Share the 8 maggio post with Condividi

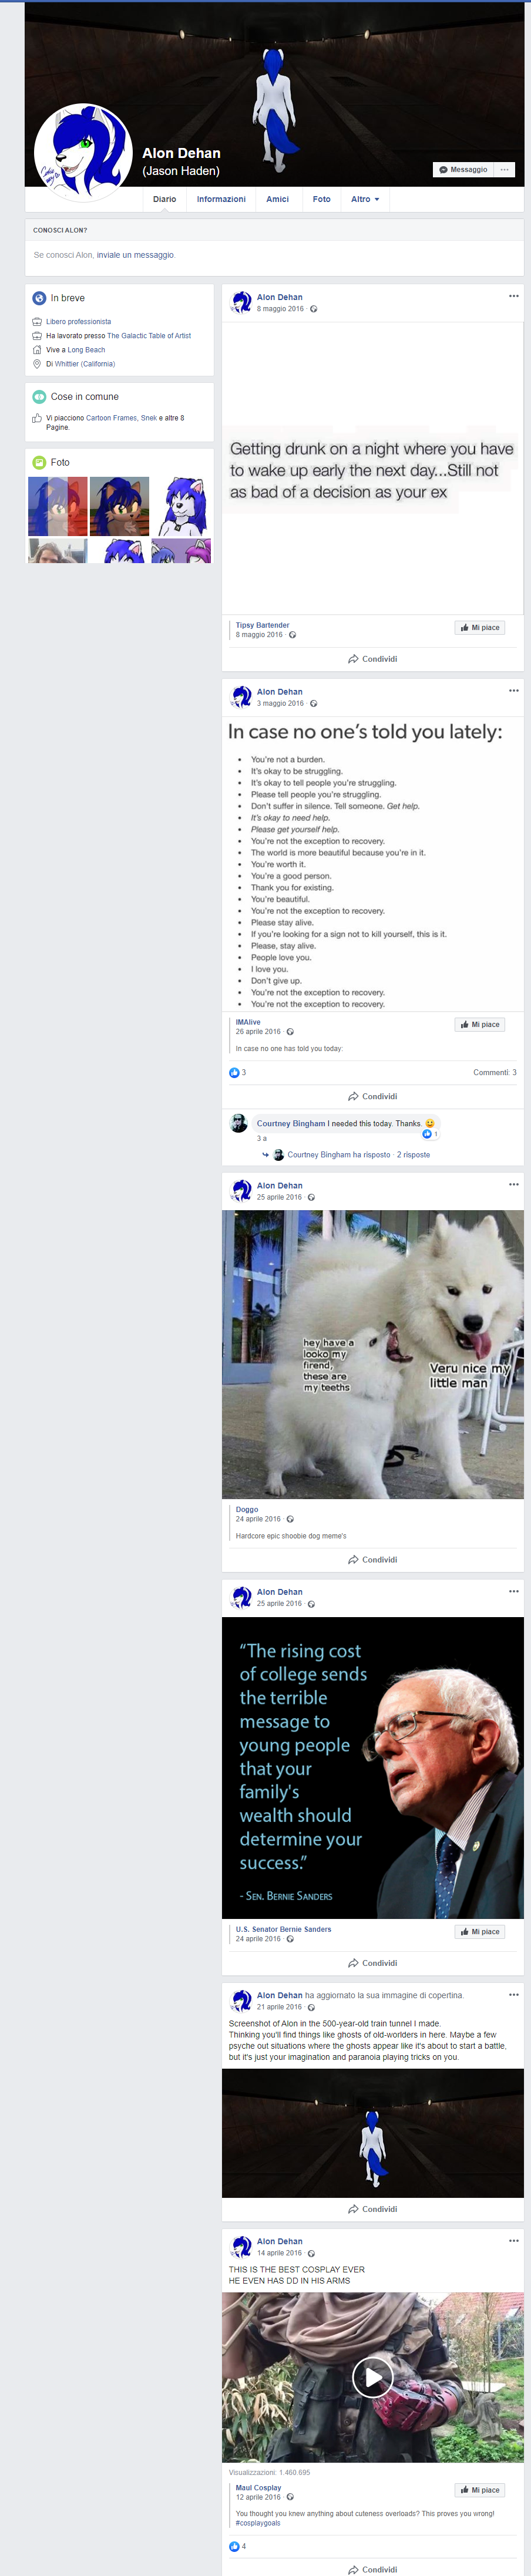[x=373, y=659]
